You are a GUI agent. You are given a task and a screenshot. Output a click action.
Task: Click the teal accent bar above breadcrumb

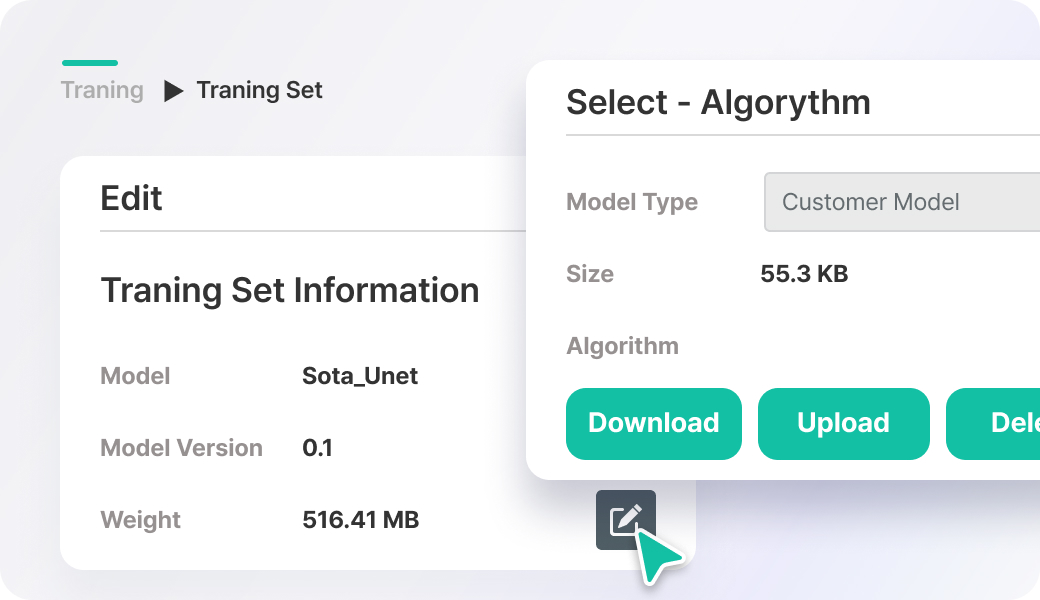coord(90,63)
